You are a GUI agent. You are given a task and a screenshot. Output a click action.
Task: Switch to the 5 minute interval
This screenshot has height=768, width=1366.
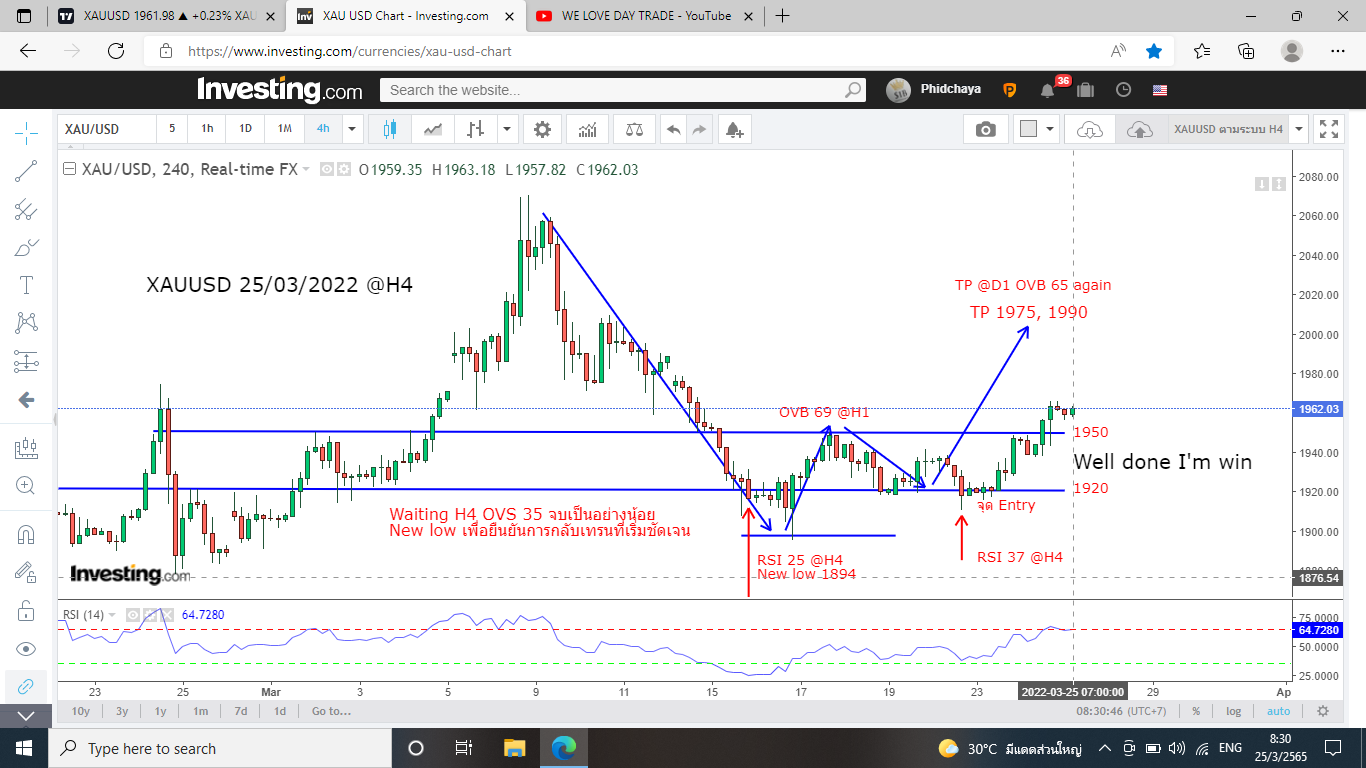pyautogui.click(x=172, y=129)
